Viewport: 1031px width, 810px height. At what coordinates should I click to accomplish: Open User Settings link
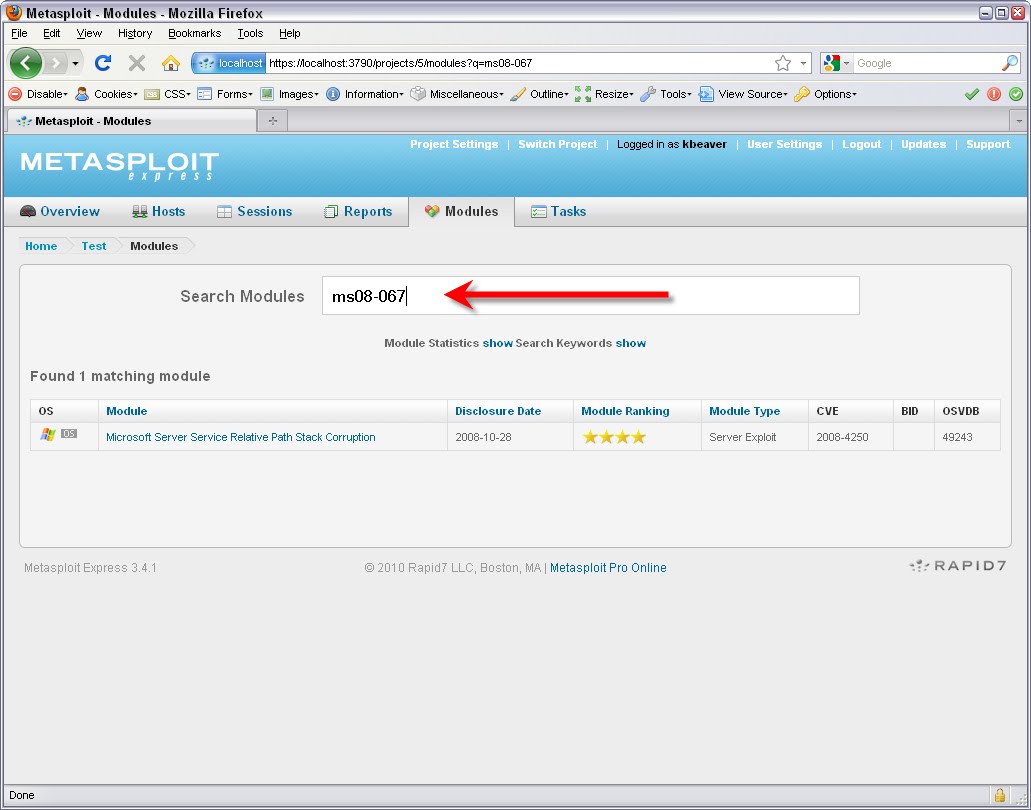(x=784, y=144)
